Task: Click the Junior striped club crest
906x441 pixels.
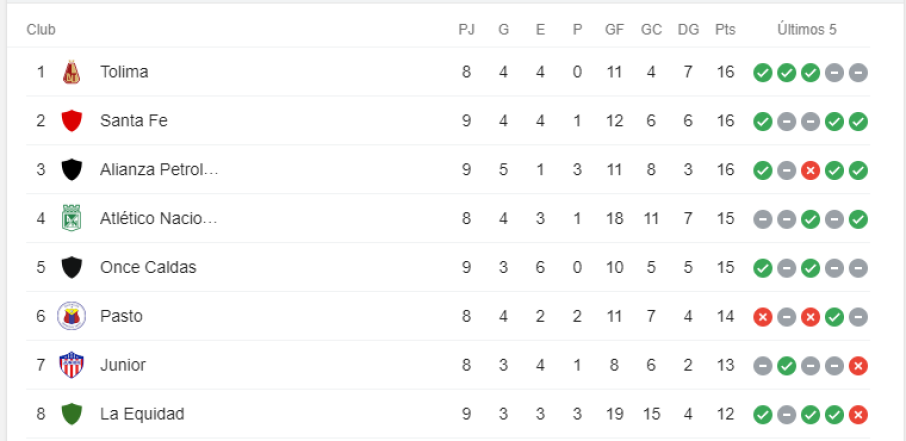Action: [x=71, y=365]
